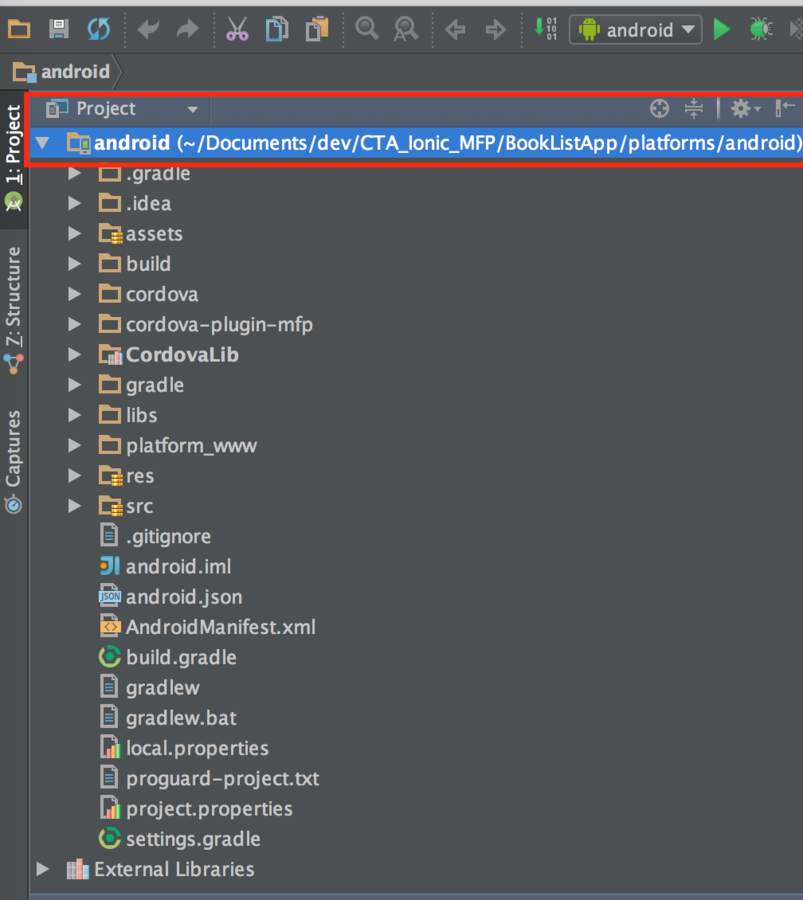Click the settings.gradle Gradle icon
This screenshot has height=900, width=803.
[110, 839]
